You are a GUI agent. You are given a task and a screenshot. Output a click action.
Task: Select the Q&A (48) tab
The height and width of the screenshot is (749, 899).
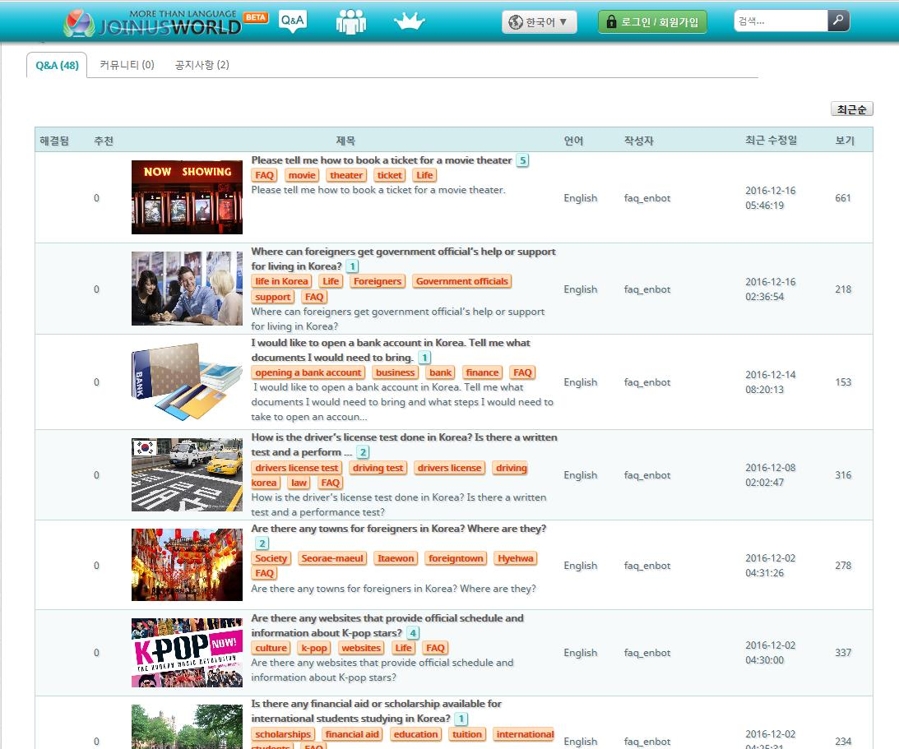[x=57, y=65]
